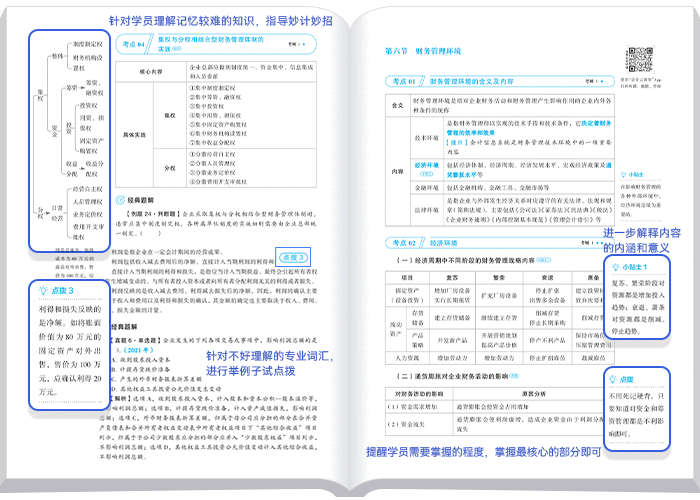Click the 小贴士1 callout box text
The width and height of the screenshot is (700, 500).
642,304
